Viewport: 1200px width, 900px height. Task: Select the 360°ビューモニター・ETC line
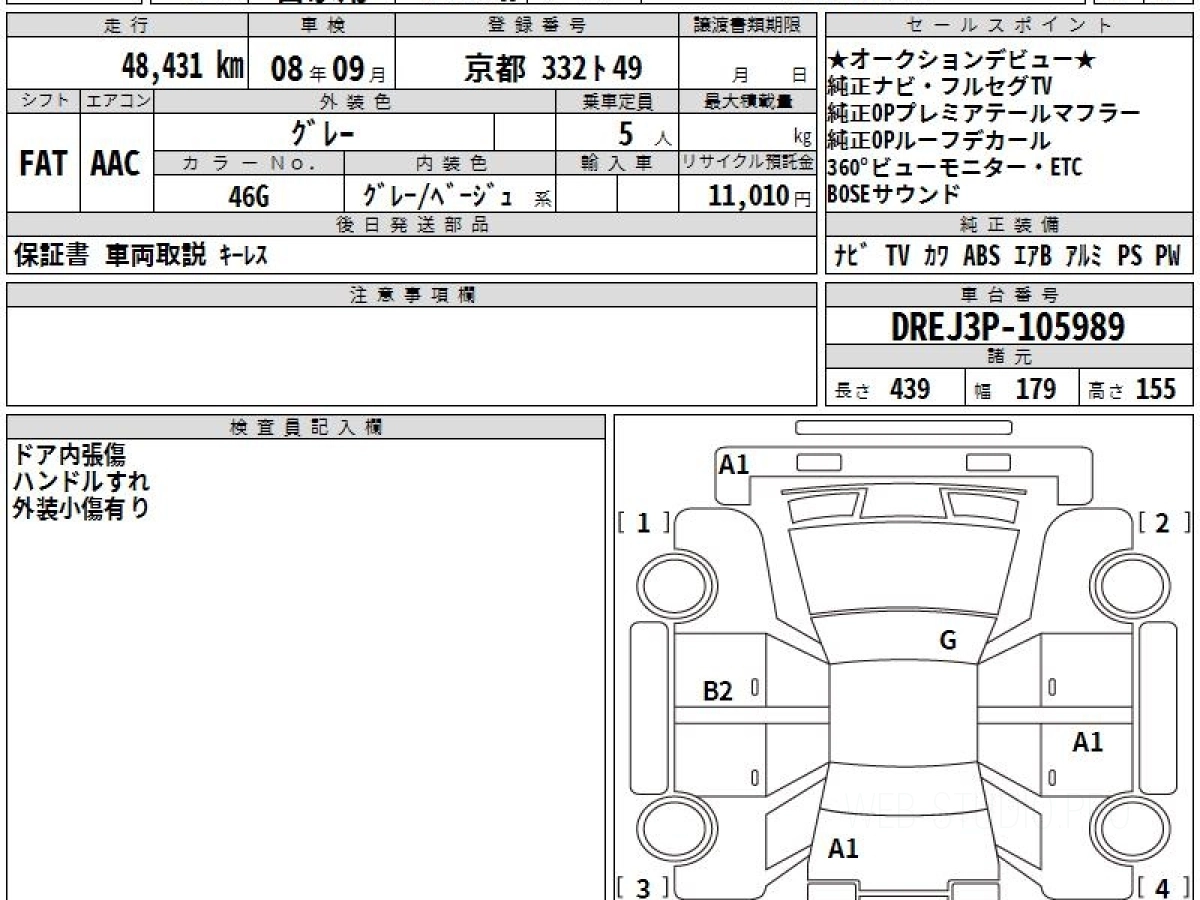point(955,167)
